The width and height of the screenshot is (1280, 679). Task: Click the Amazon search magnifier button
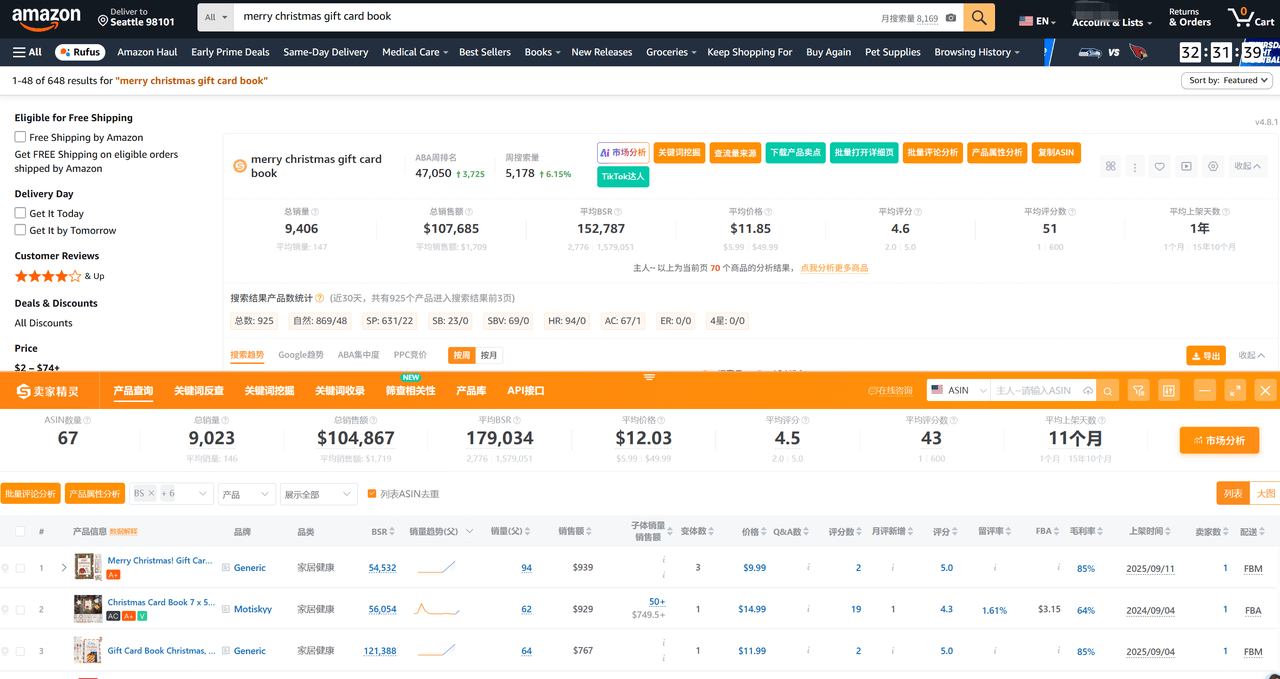[979, 17]
